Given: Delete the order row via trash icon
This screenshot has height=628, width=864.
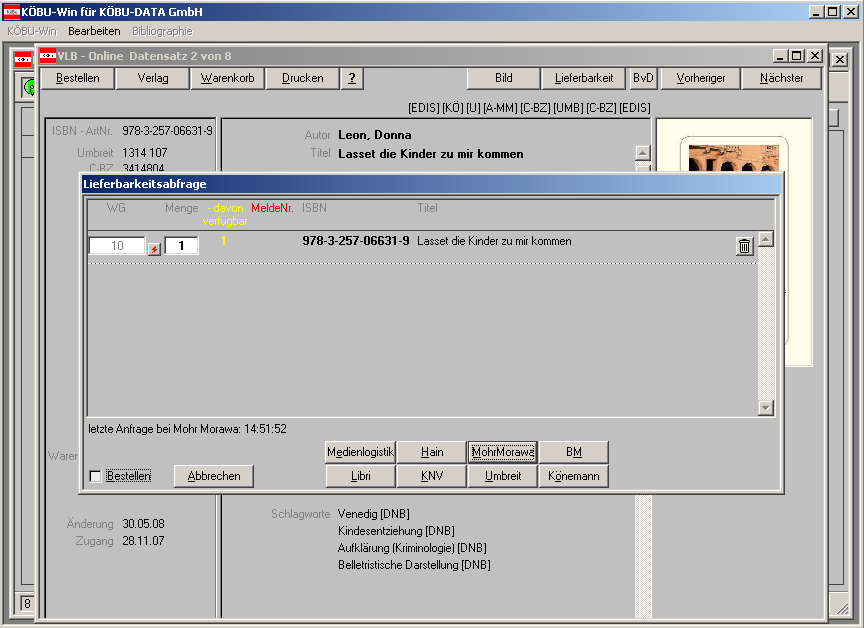Looking at the screenshot, I should (x=744, y=246).
